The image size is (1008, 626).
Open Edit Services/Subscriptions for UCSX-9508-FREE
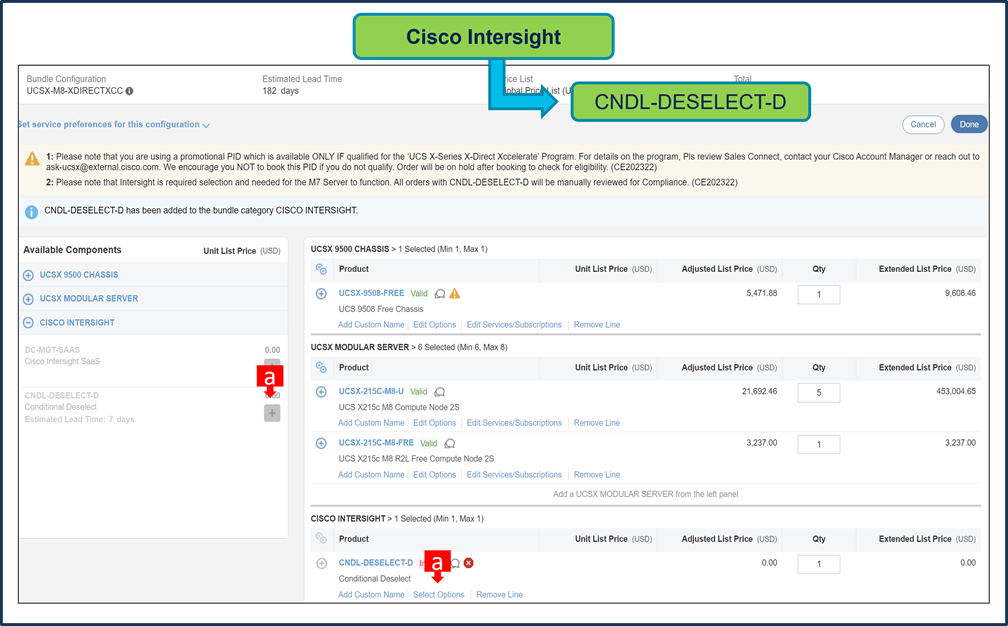coord(514,325)
